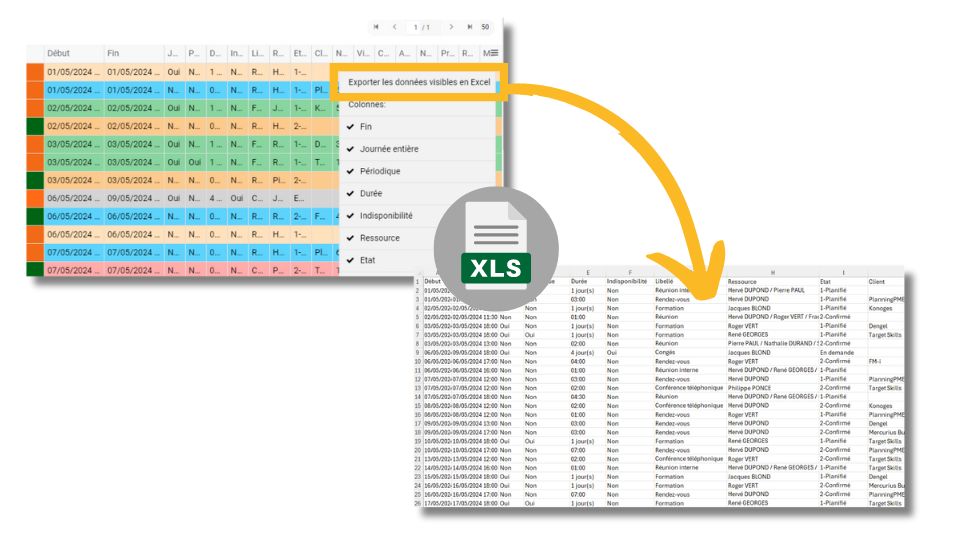This screenshot has height=540, width=960.
Task: Select Excel row 9 header
Action: pos(418,353)
